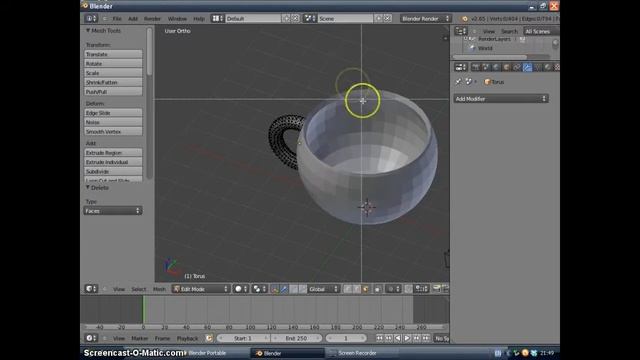
Task: Click the Smooth Vertex button
Action: pos(113,132)
